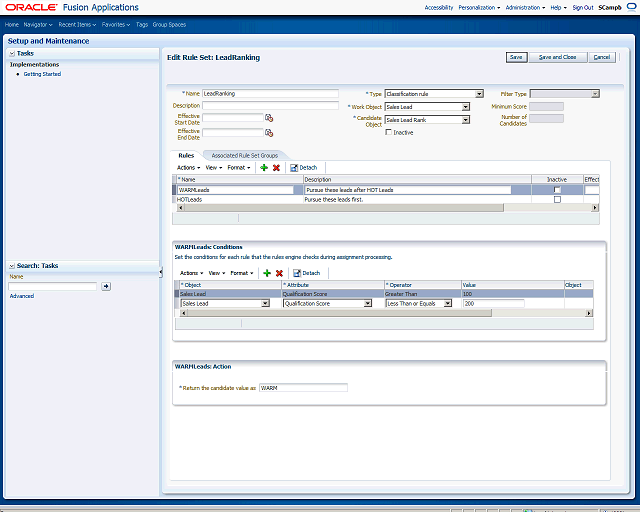Click the chat bubble icon at top right
The width and height of the screenshot is (640, 512).
click(x=631, y=7)
